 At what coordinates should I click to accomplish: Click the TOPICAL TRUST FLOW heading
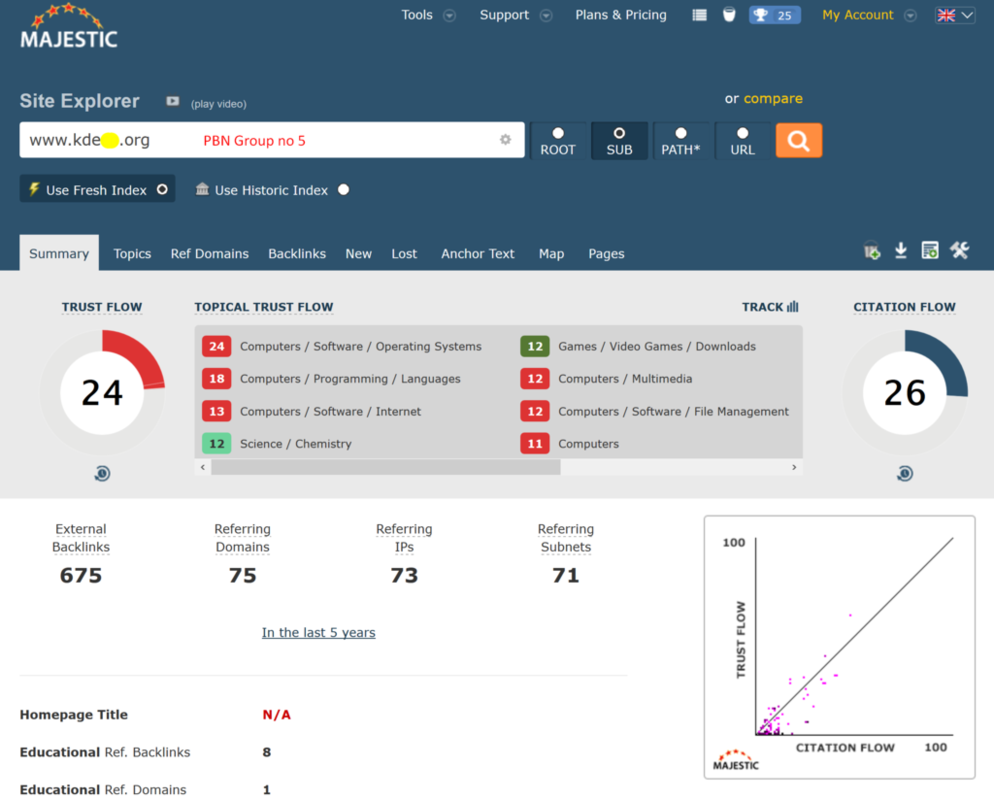point(264,307)
